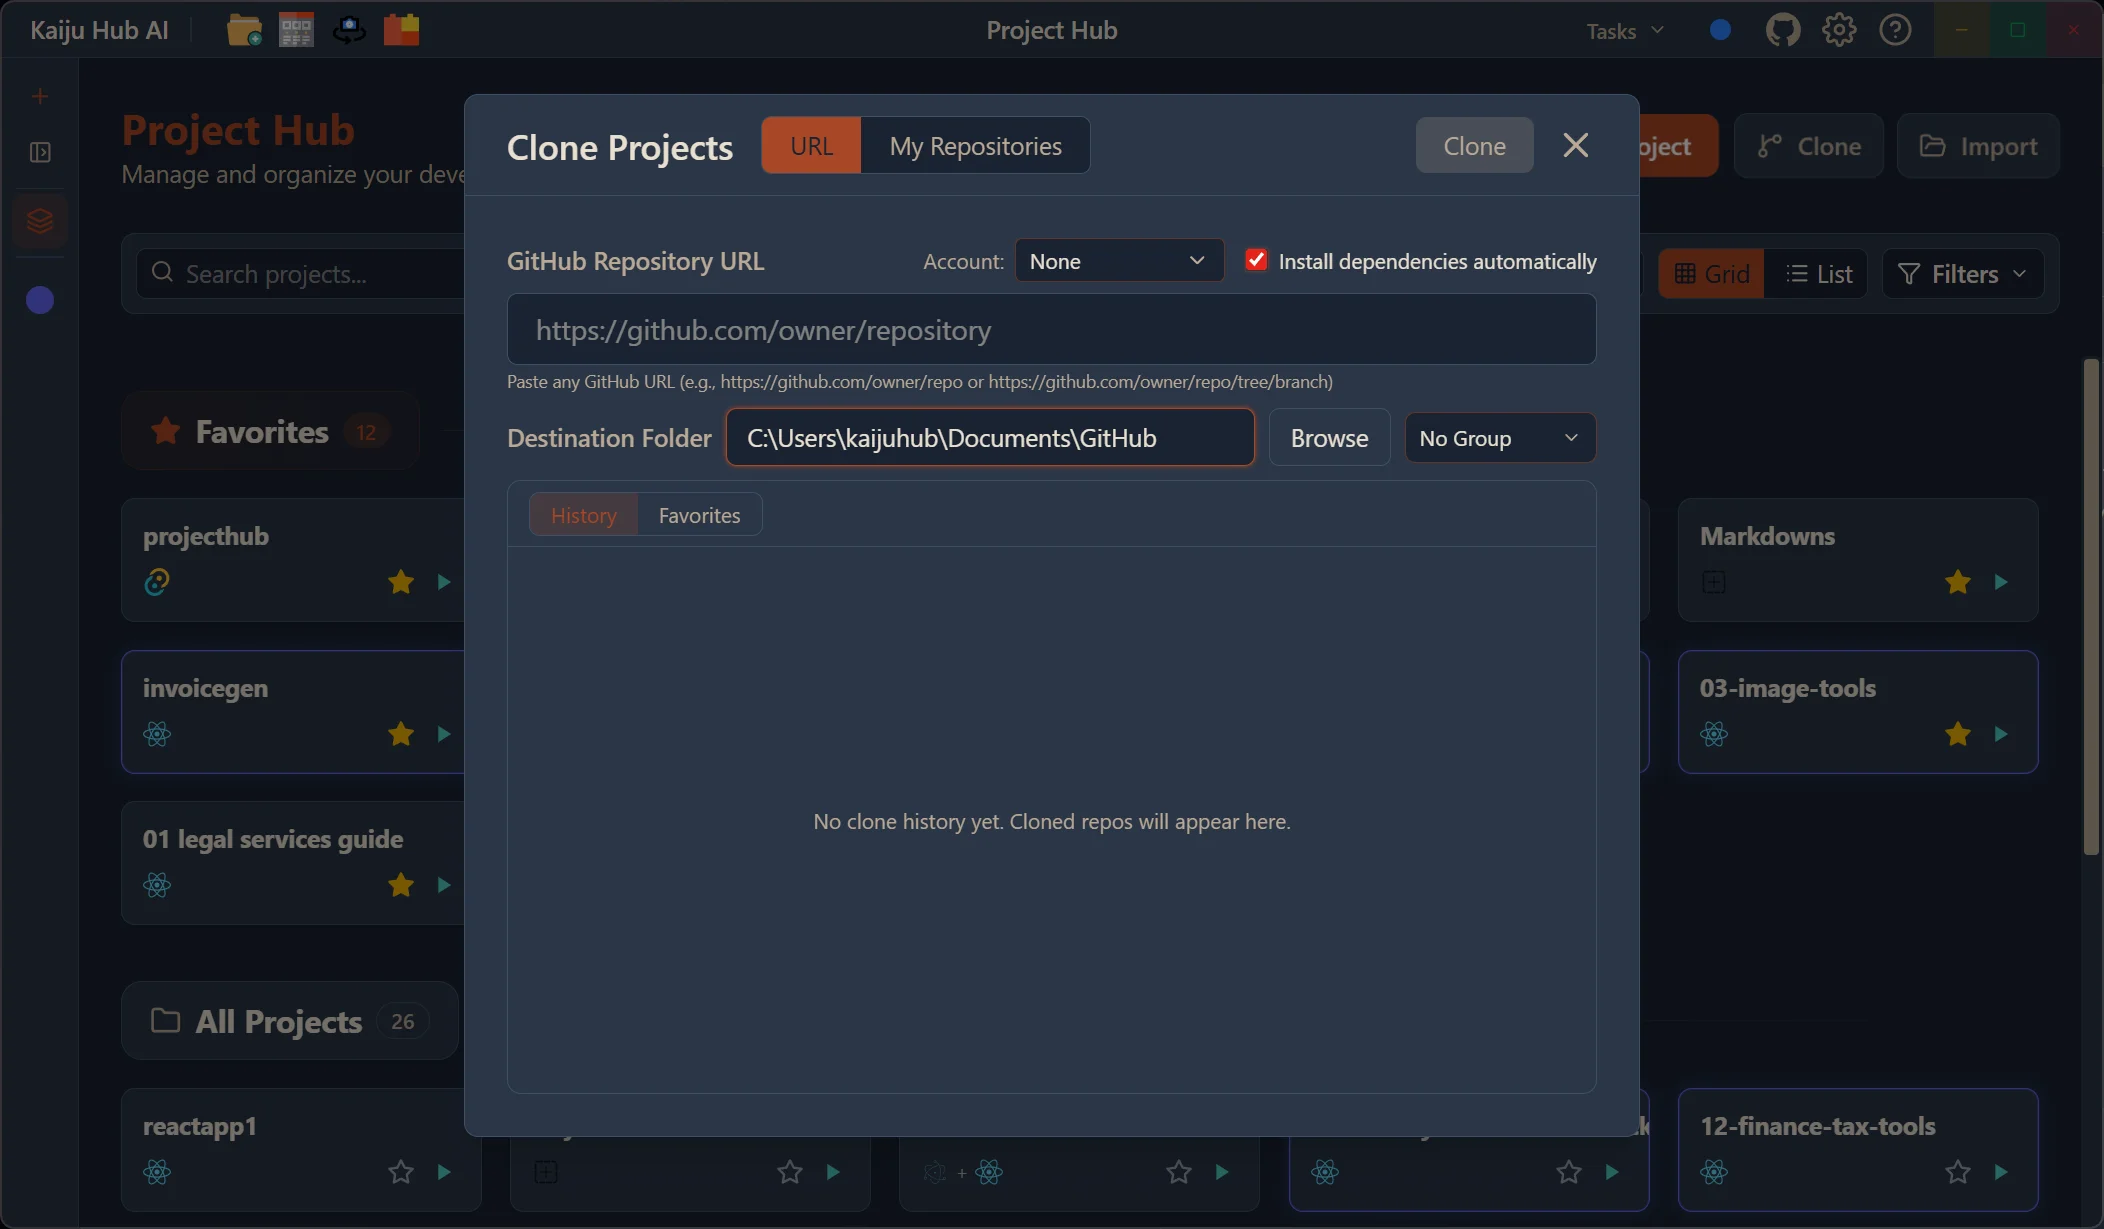Open the No Group dropdown
This screenshot has width=2104, height=1229.
pyautogui.click(x=1500, y=438)
